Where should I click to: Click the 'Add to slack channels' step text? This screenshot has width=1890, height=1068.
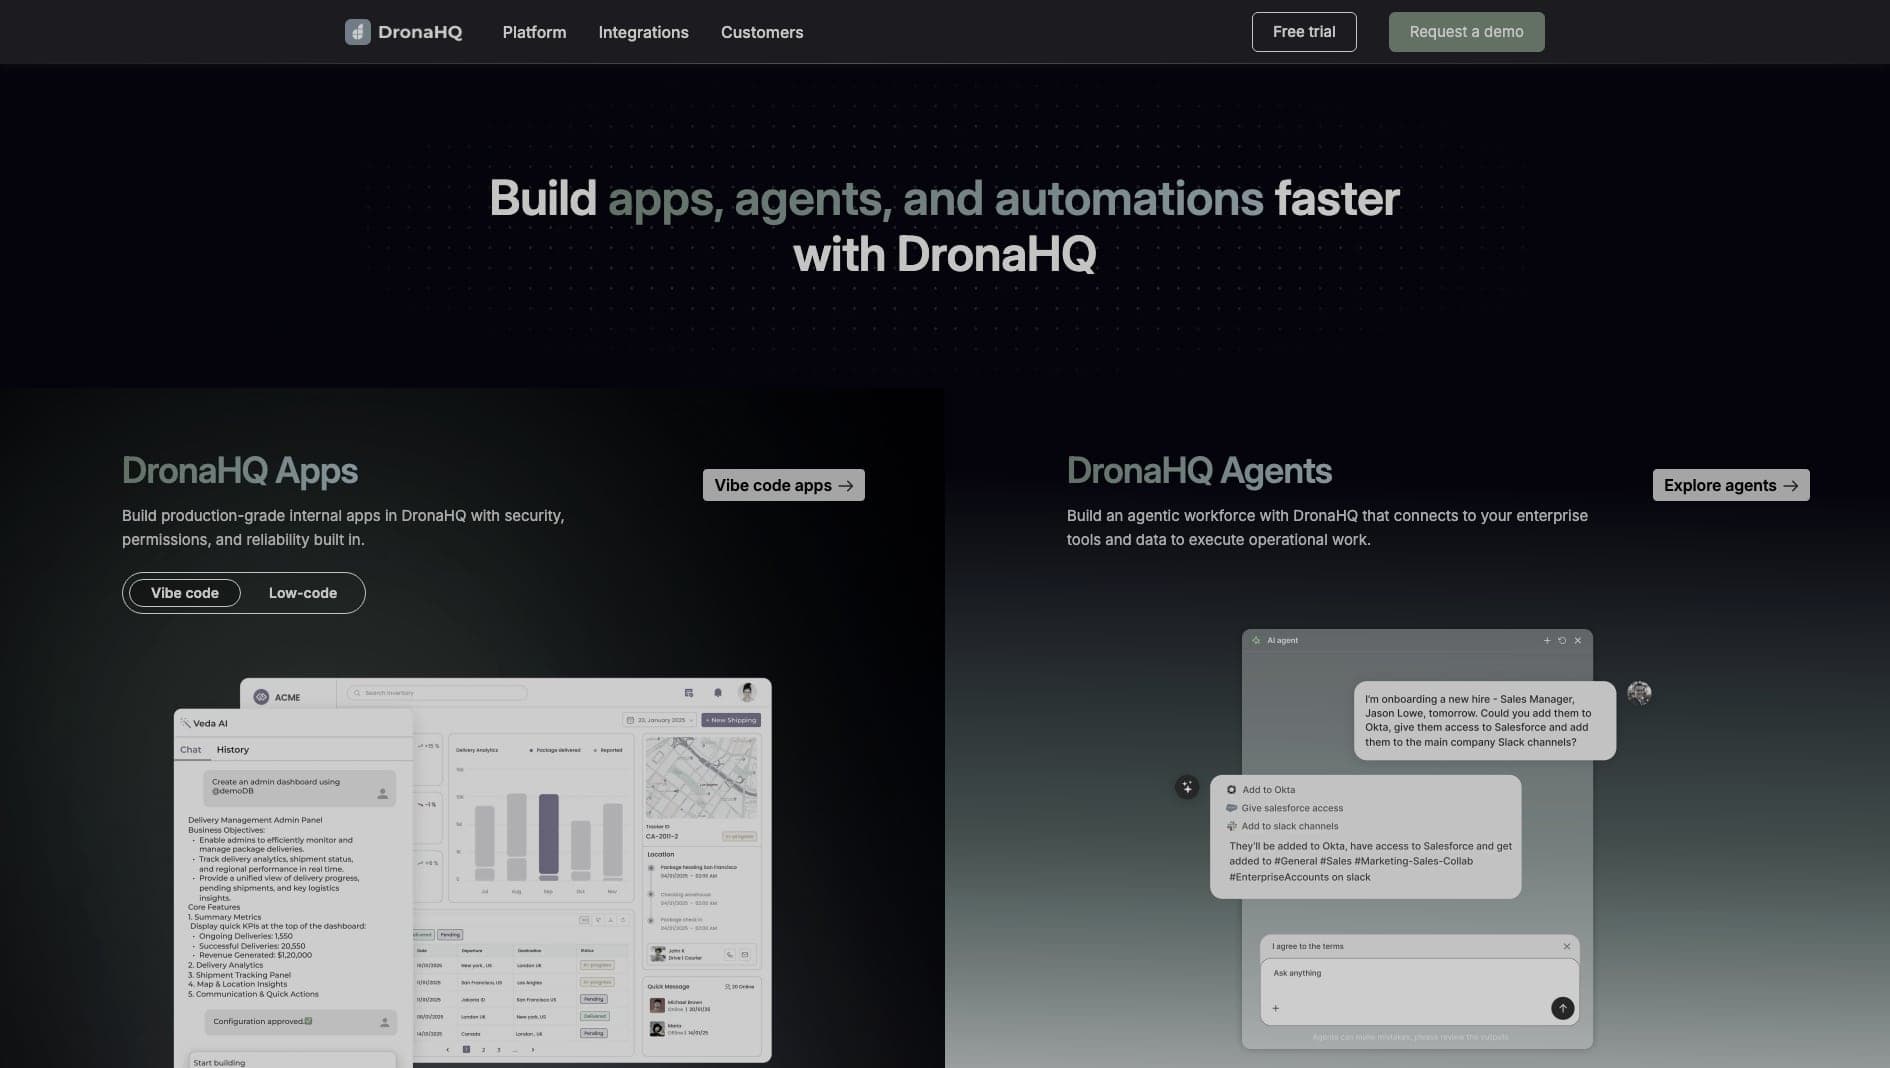(1289, 826)
